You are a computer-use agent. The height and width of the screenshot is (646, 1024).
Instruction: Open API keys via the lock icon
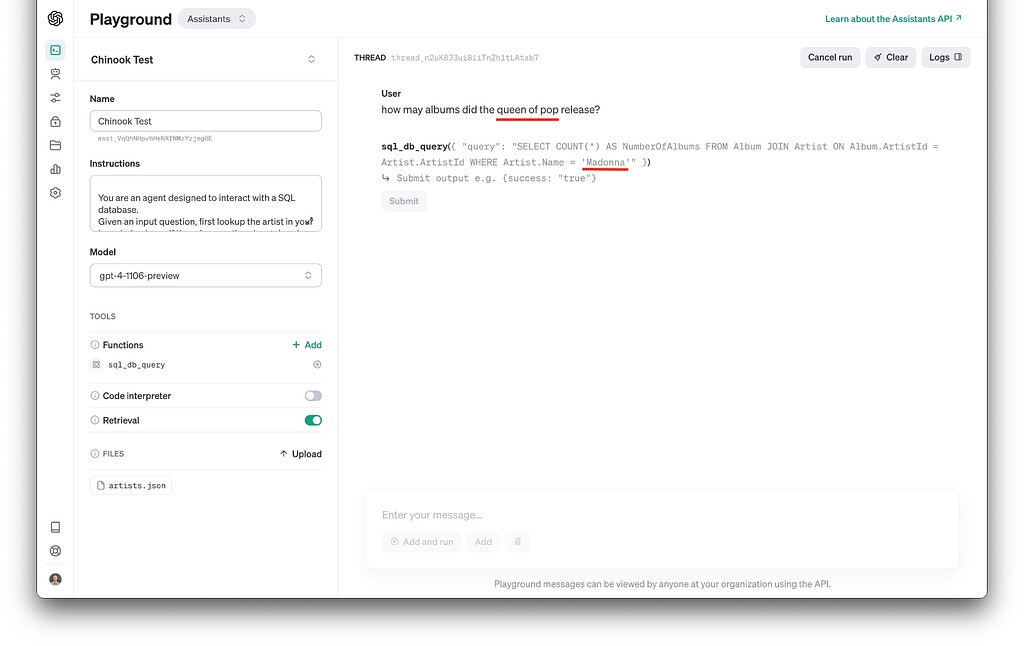pyautogui.click(x=55, y=121)
